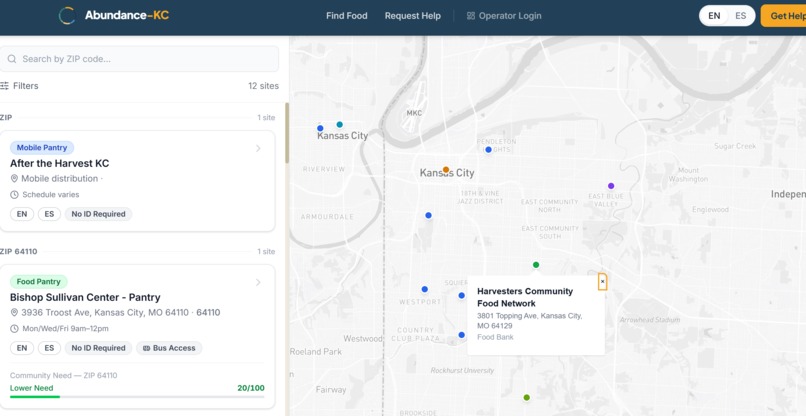Image resolution: width=806 pixels, height=416 pixels.
Task: Click the filter sliders icon
Action: [5, 86]
